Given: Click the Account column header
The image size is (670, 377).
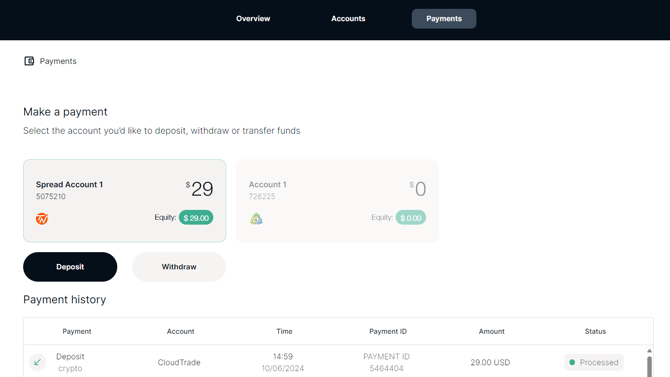Looking at the screenshot, I should click(180, 331).
